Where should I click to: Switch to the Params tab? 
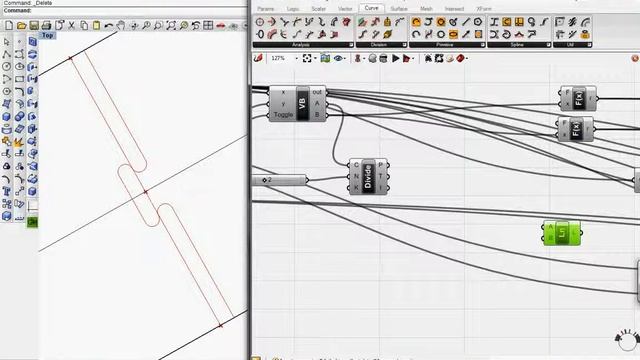(x=266, y=9)
